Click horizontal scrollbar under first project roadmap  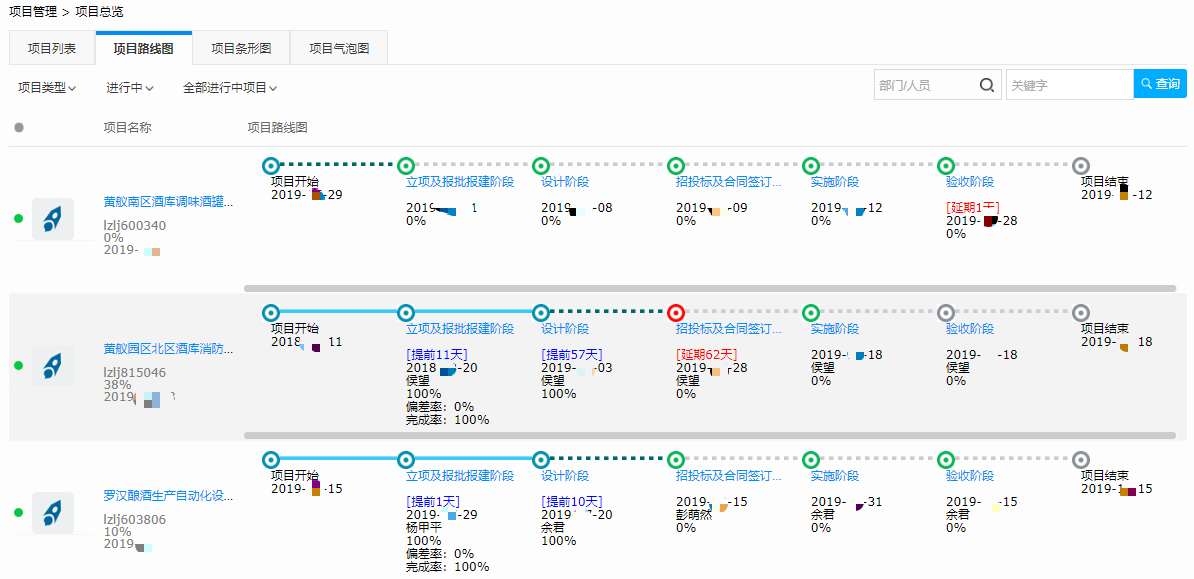[709, 288]
